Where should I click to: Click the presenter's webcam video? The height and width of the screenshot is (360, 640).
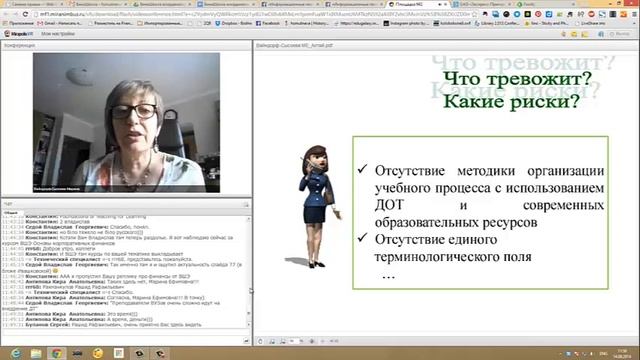(127, 122)
